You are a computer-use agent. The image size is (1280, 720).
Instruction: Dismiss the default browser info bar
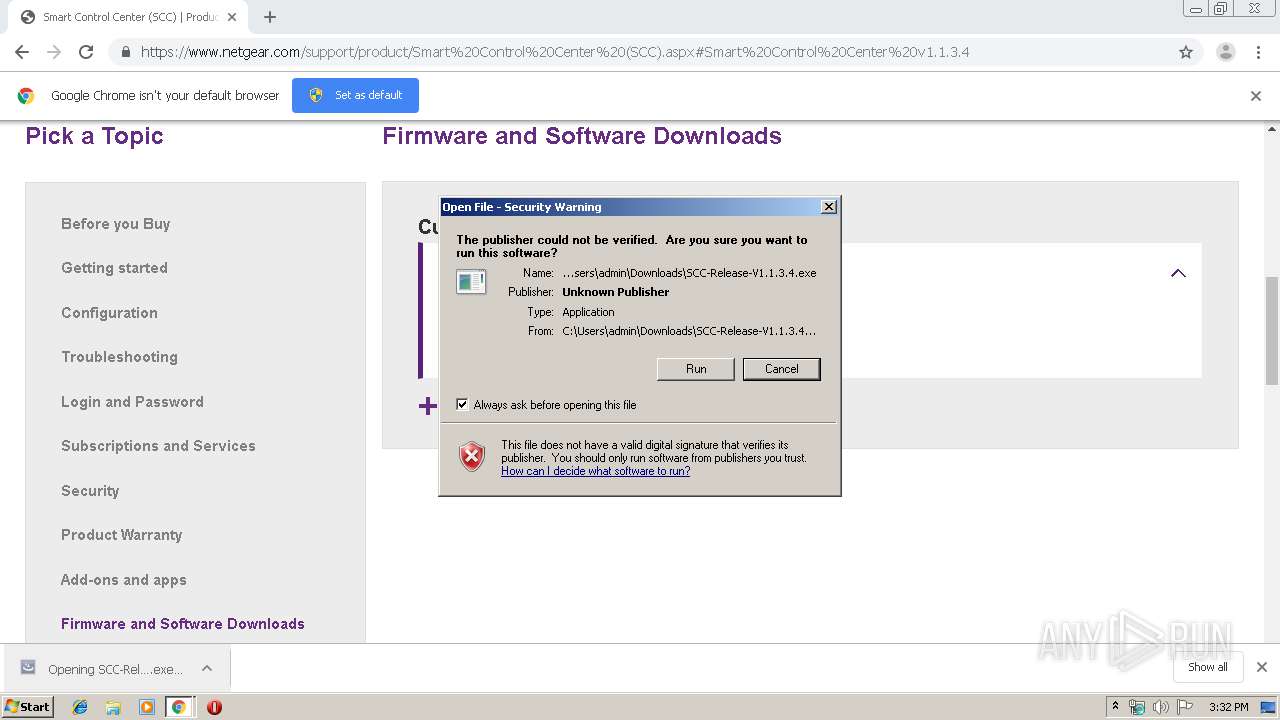(x=1256, y=96)
